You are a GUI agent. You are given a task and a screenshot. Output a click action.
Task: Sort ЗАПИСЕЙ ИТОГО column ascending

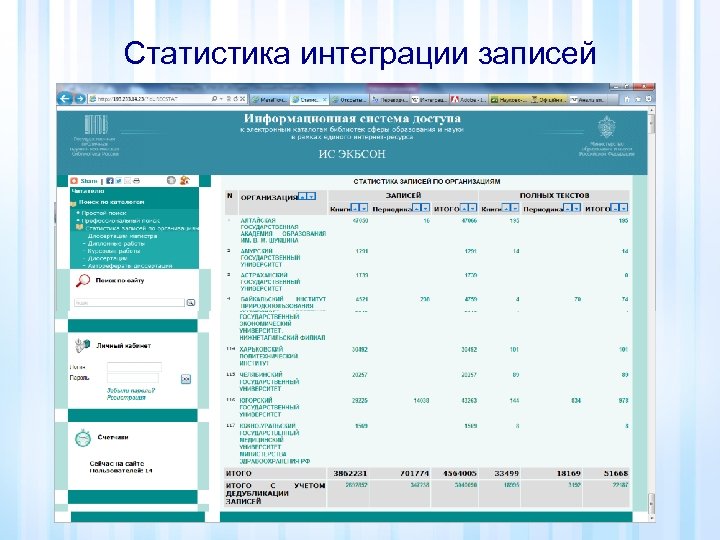coord(464,208)
